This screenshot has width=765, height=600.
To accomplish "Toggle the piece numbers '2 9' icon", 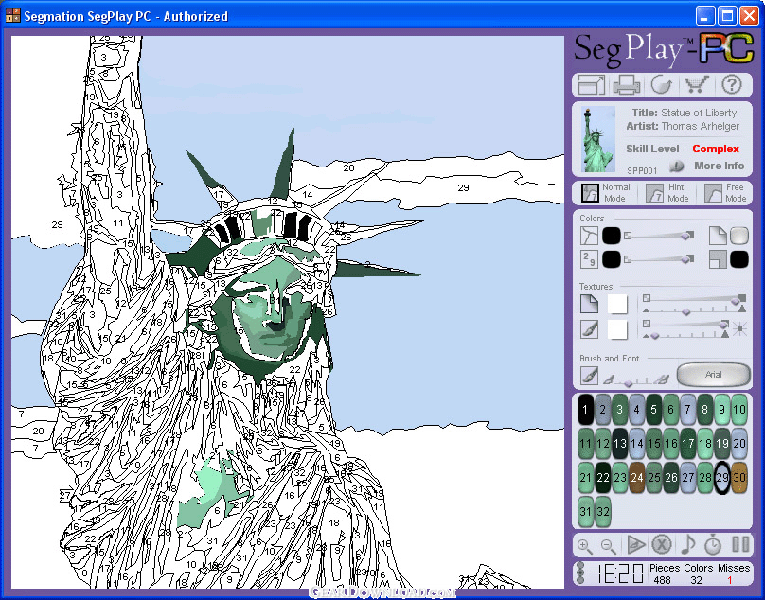I will pyautogui.click(x=589, y=260).
